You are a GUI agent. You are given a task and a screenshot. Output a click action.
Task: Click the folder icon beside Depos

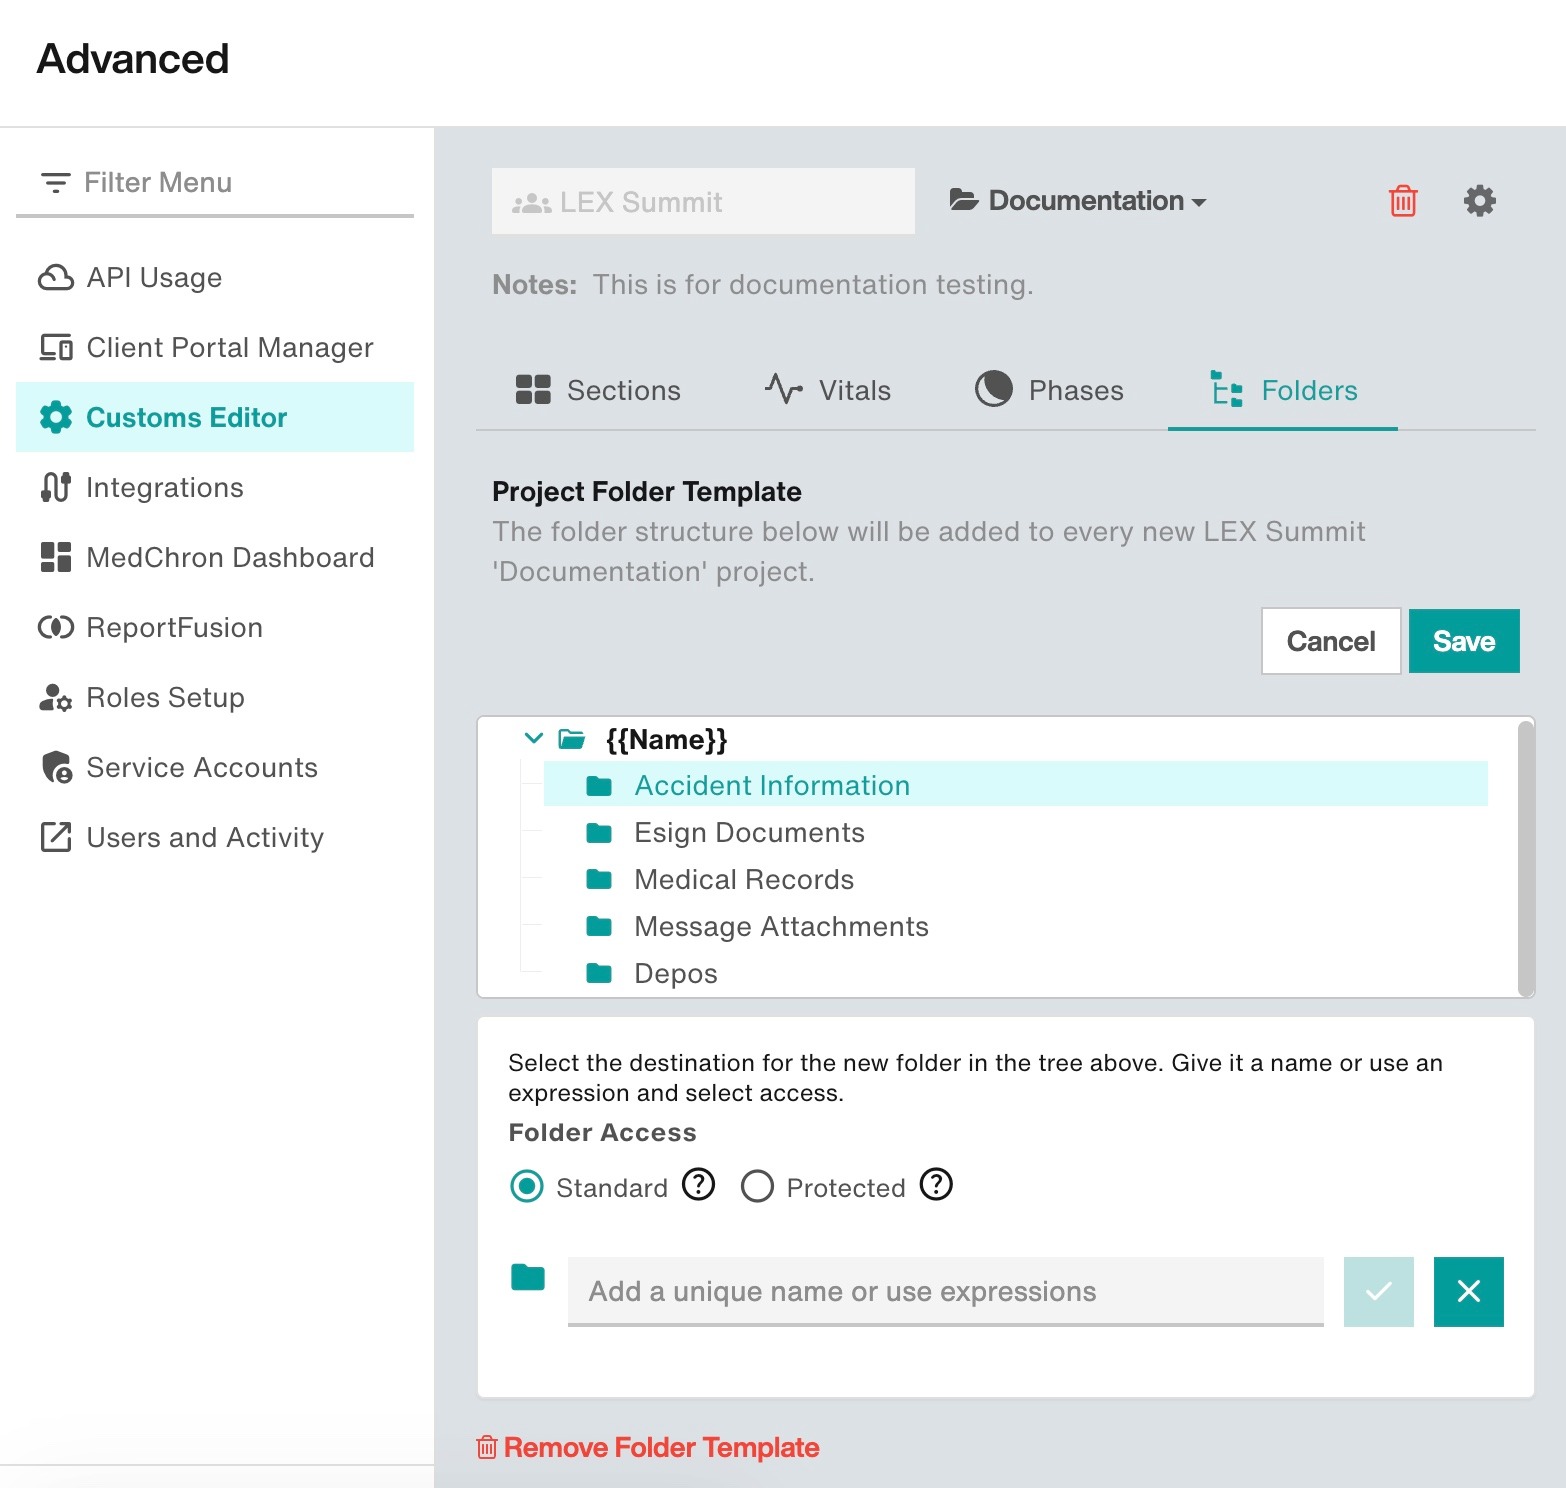(599, 973)
